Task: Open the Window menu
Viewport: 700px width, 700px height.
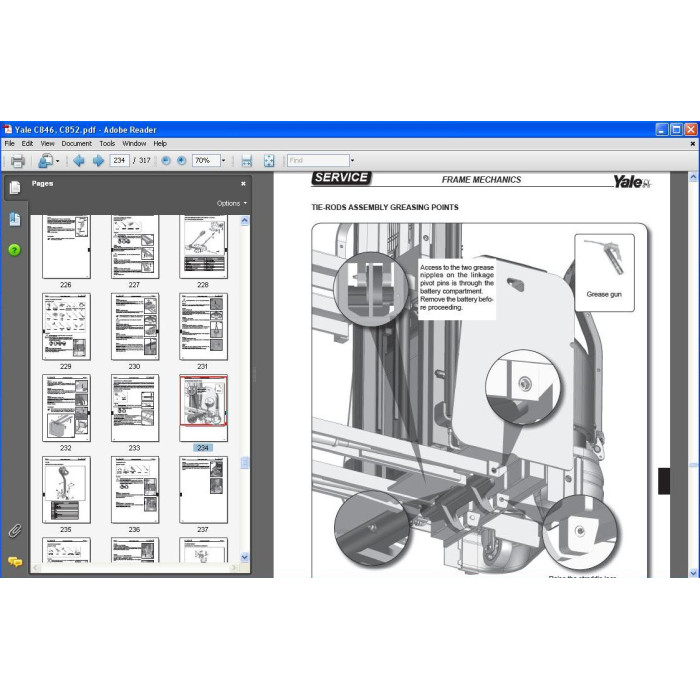Action: click(x=134, y=143)
